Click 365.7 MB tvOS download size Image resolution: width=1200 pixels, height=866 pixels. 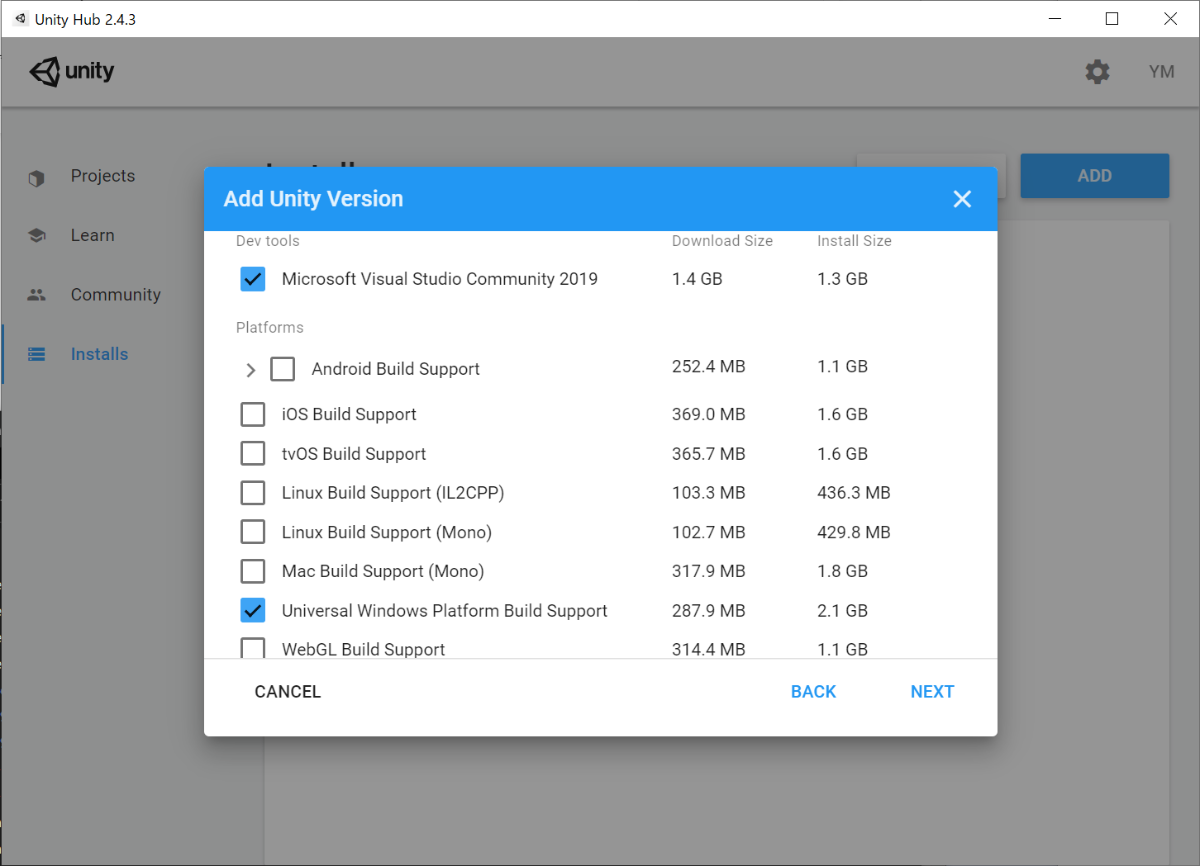coord(709,454)
